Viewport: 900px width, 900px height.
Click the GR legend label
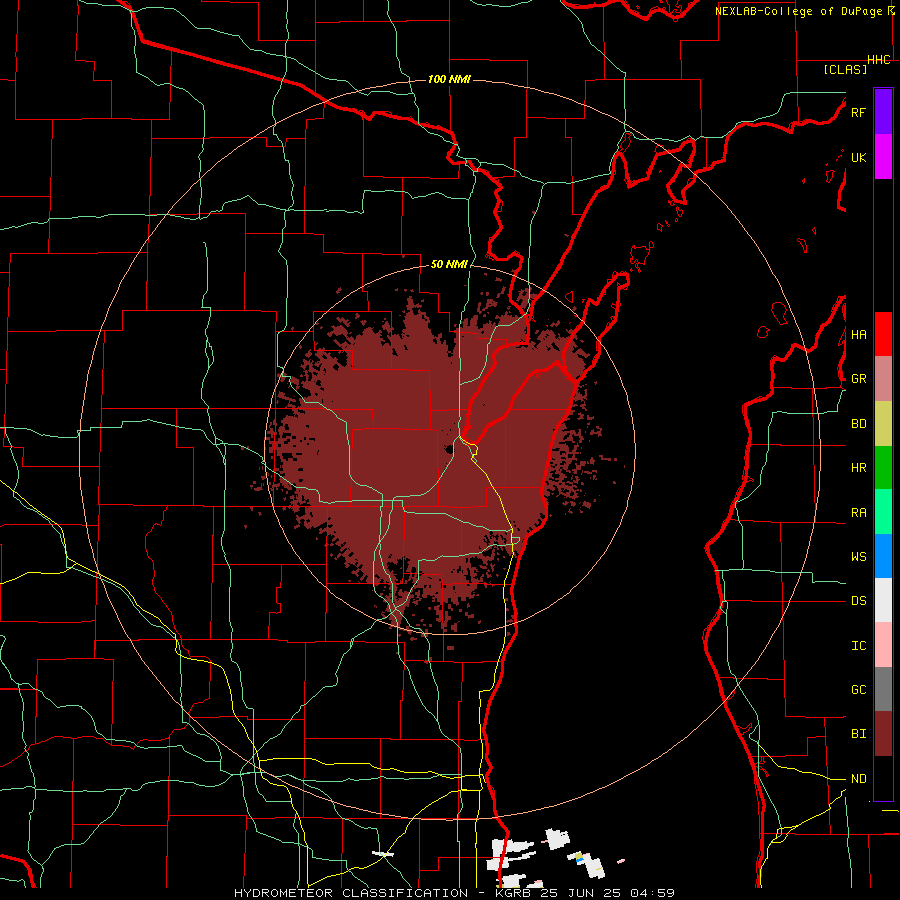[858, 379]
